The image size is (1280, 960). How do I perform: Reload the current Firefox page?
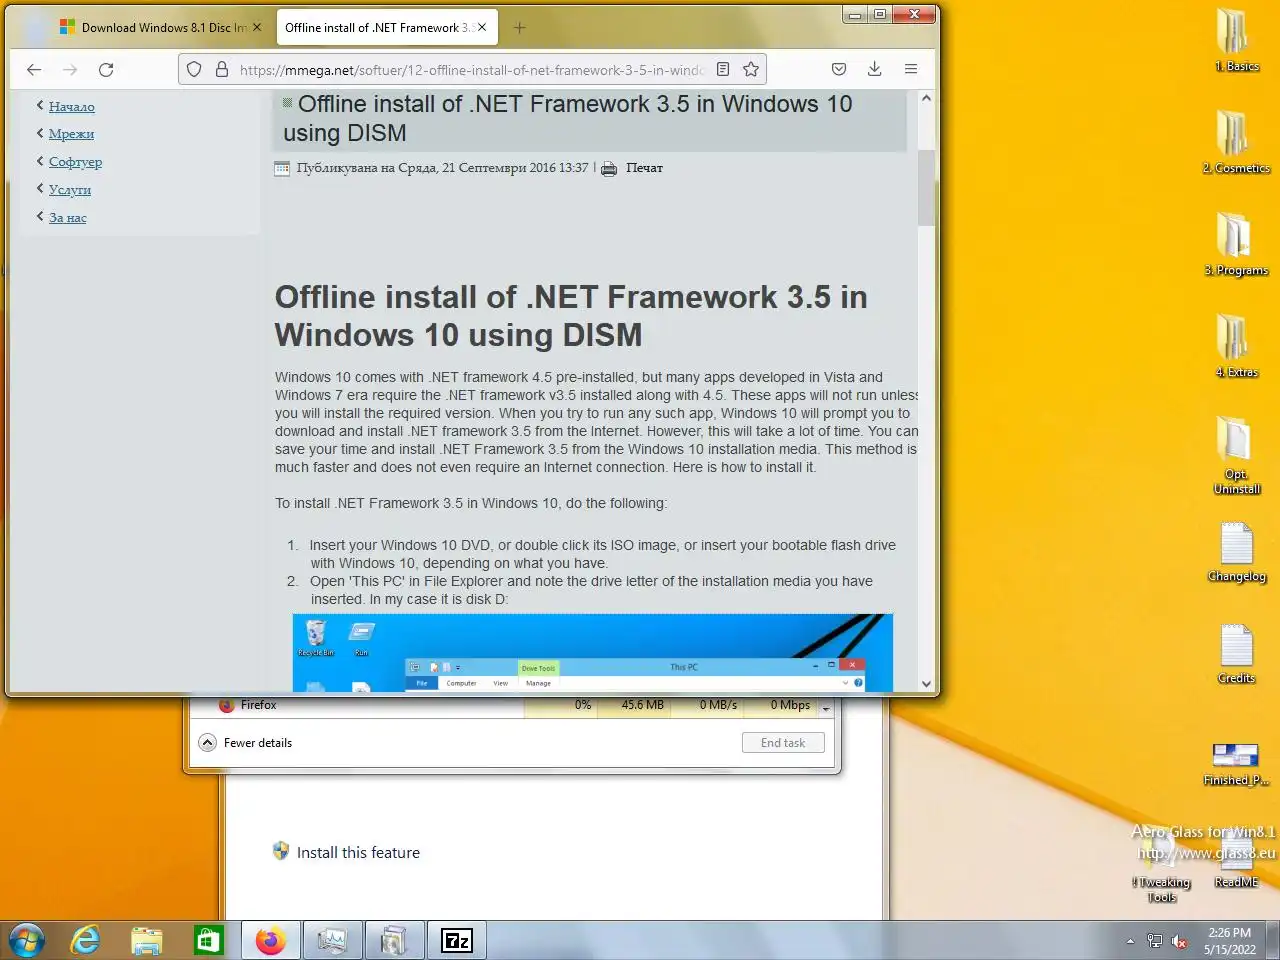(106, 69)
